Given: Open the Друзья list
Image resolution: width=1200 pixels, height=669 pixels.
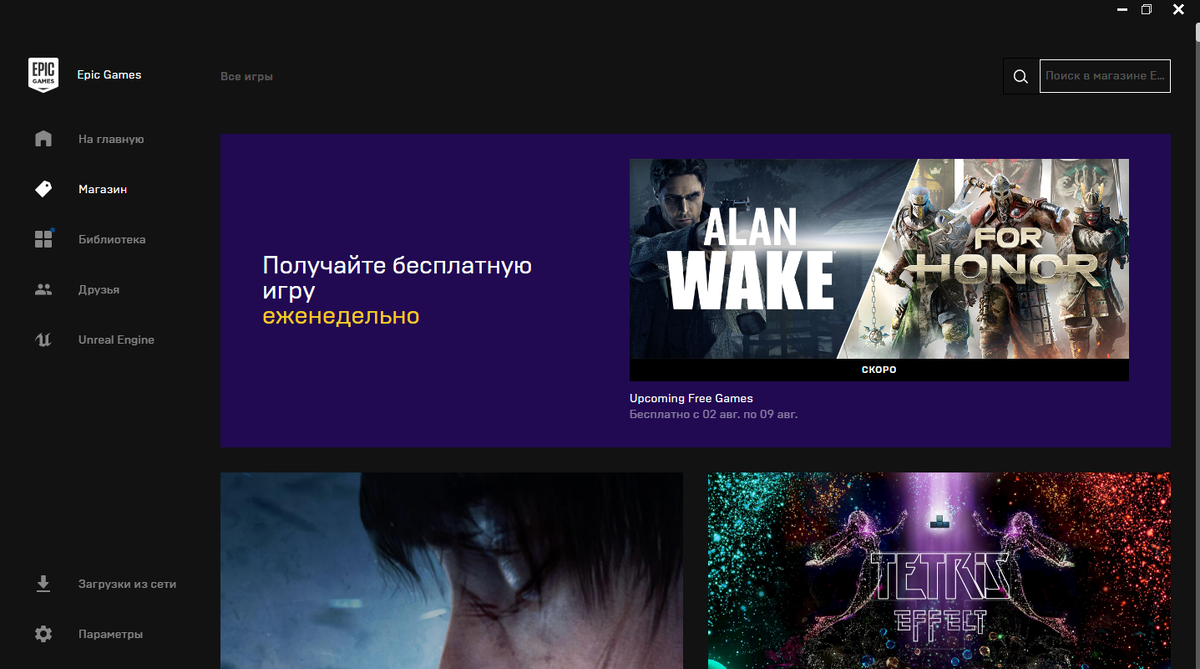Looking at the screenshot, I should click(99, 290).
